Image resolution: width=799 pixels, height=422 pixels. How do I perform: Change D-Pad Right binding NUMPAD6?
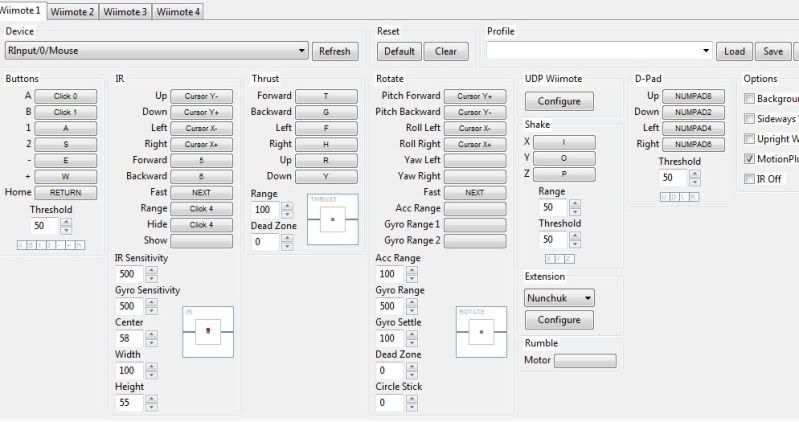click(x=693, y=144)
